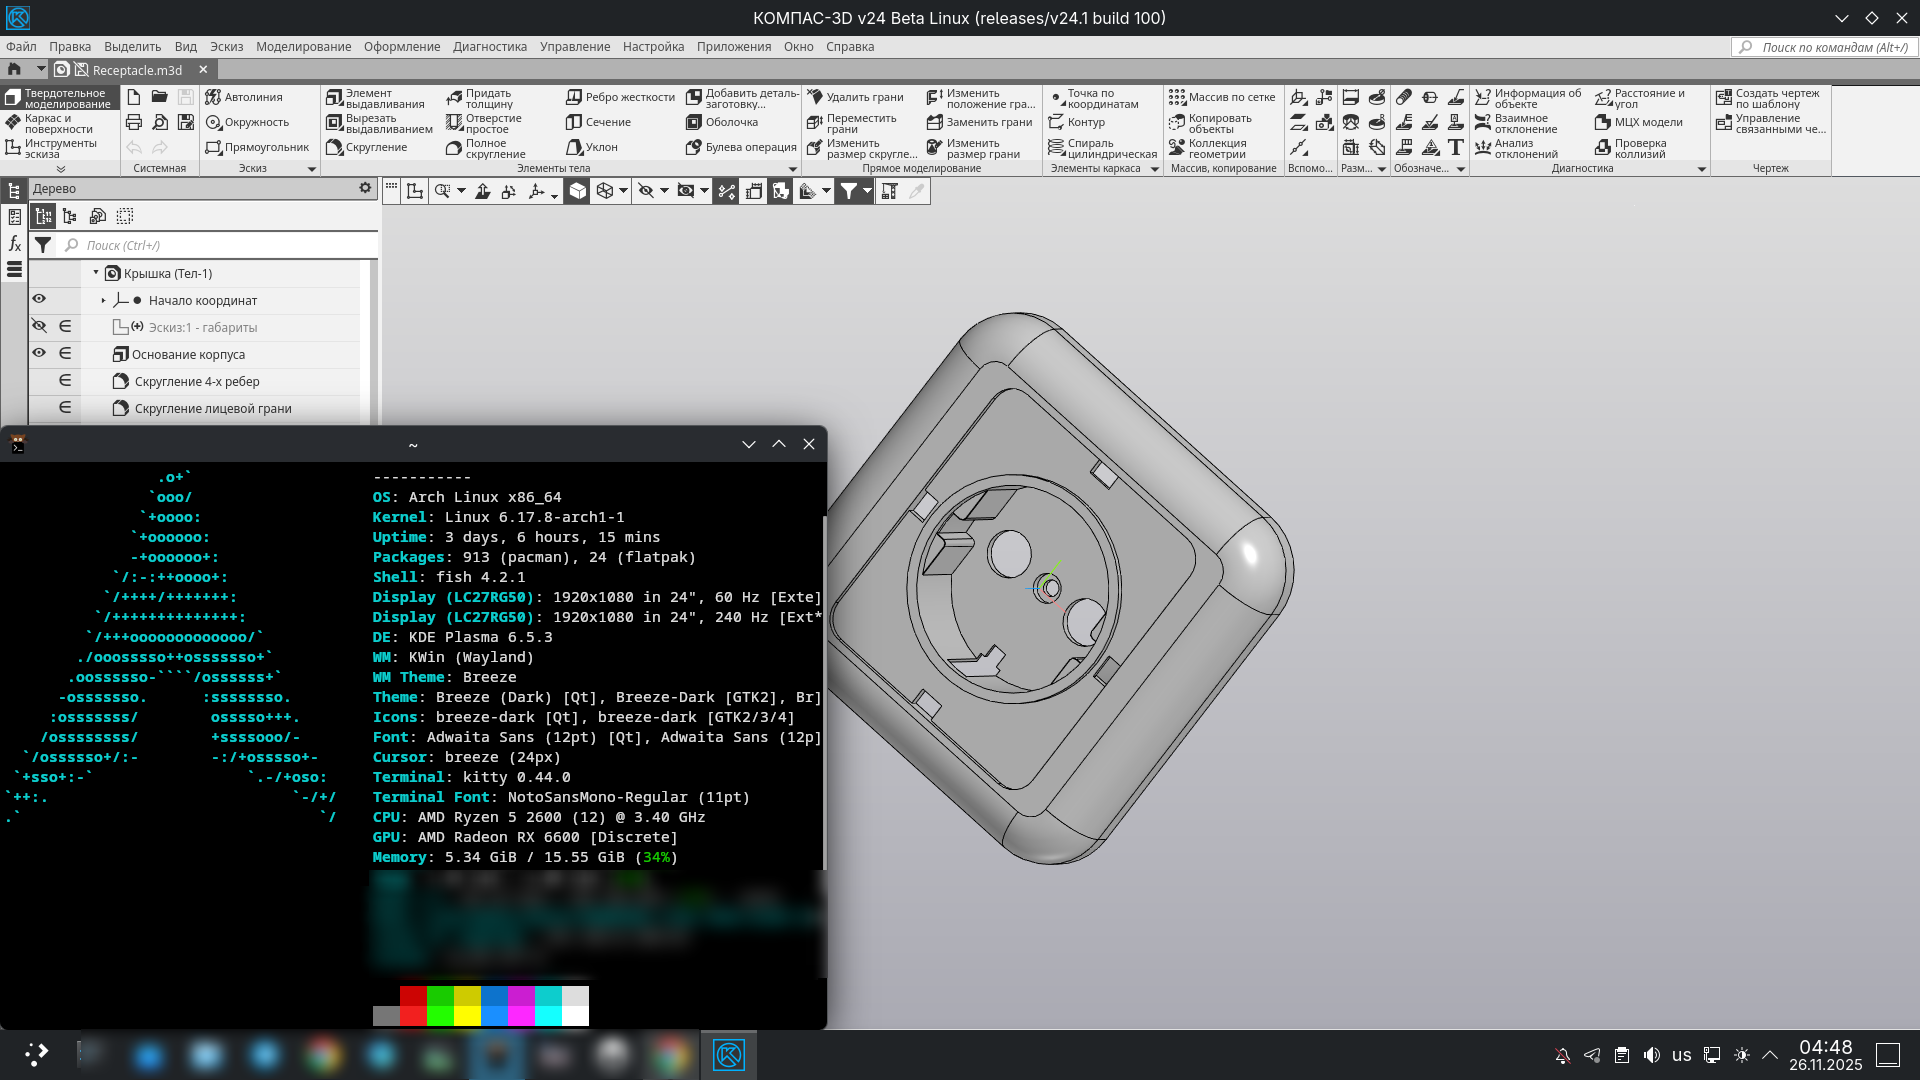Open the Моделирование menu

(x=303, y=46)
